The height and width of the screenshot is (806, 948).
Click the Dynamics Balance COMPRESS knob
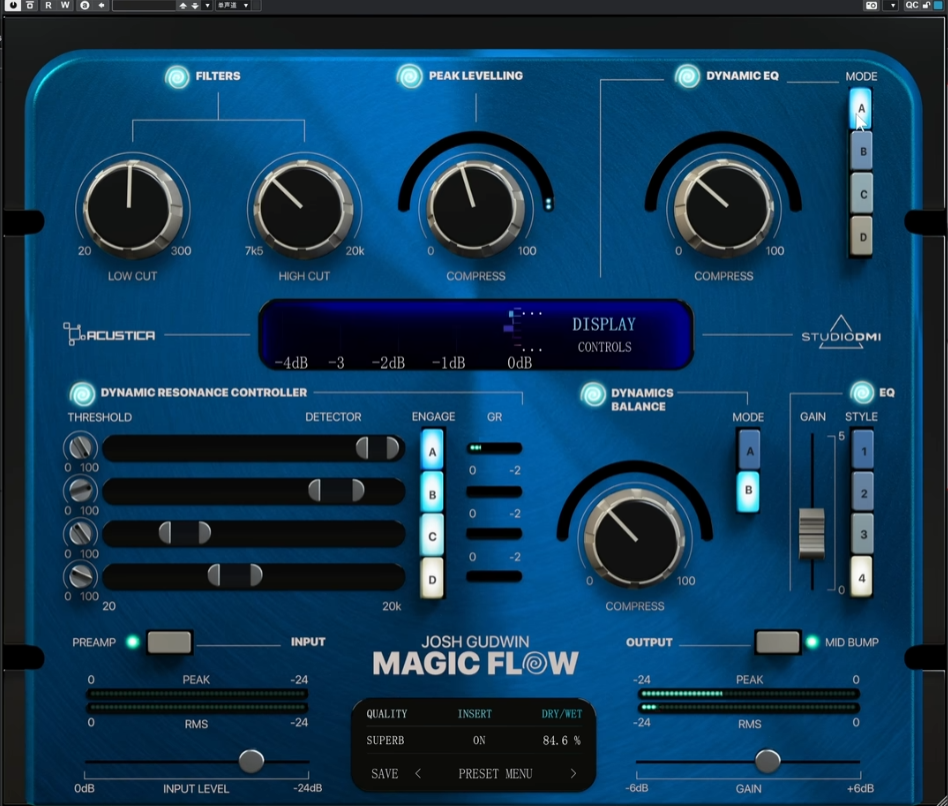635,538
